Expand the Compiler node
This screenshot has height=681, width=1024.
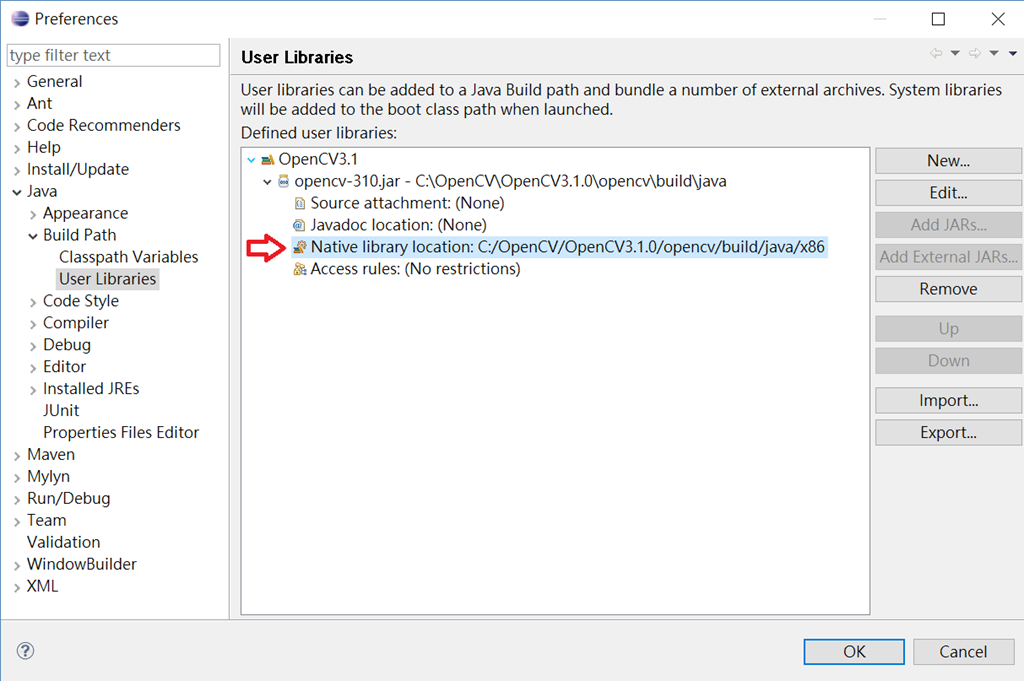(x=33, y=324)
